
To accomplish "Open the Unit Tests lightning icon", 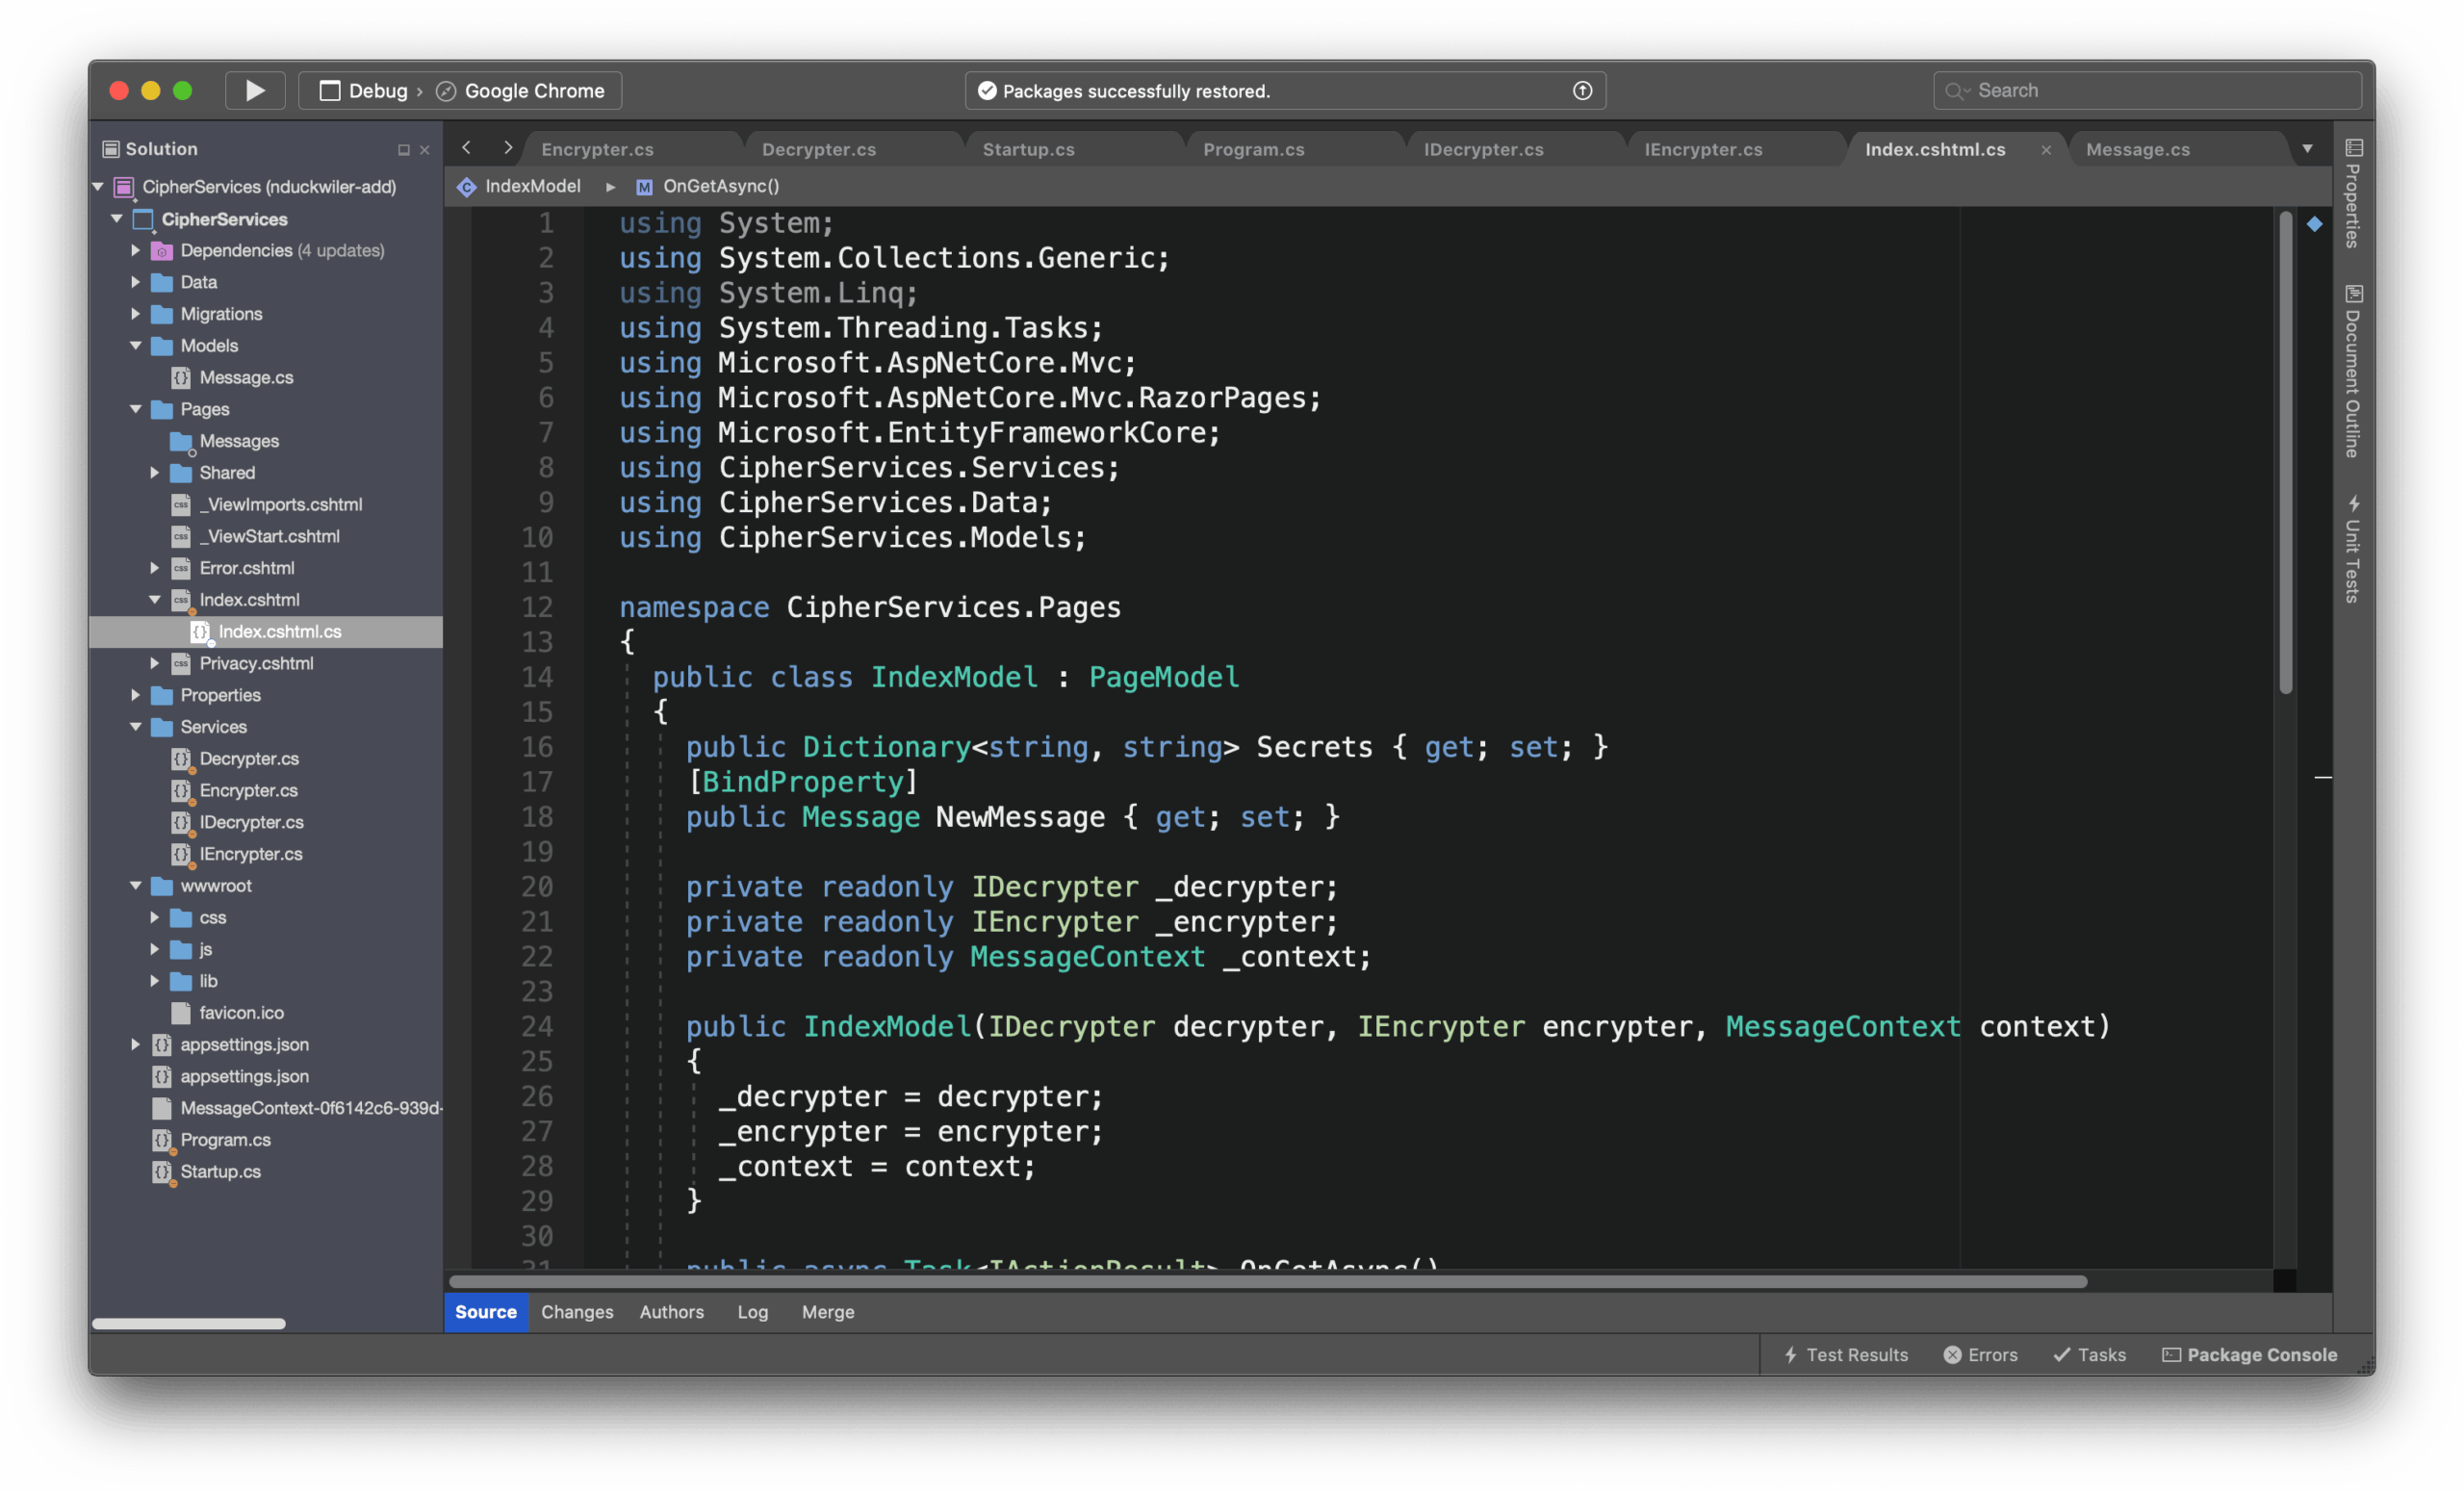I will [2353, 503].
